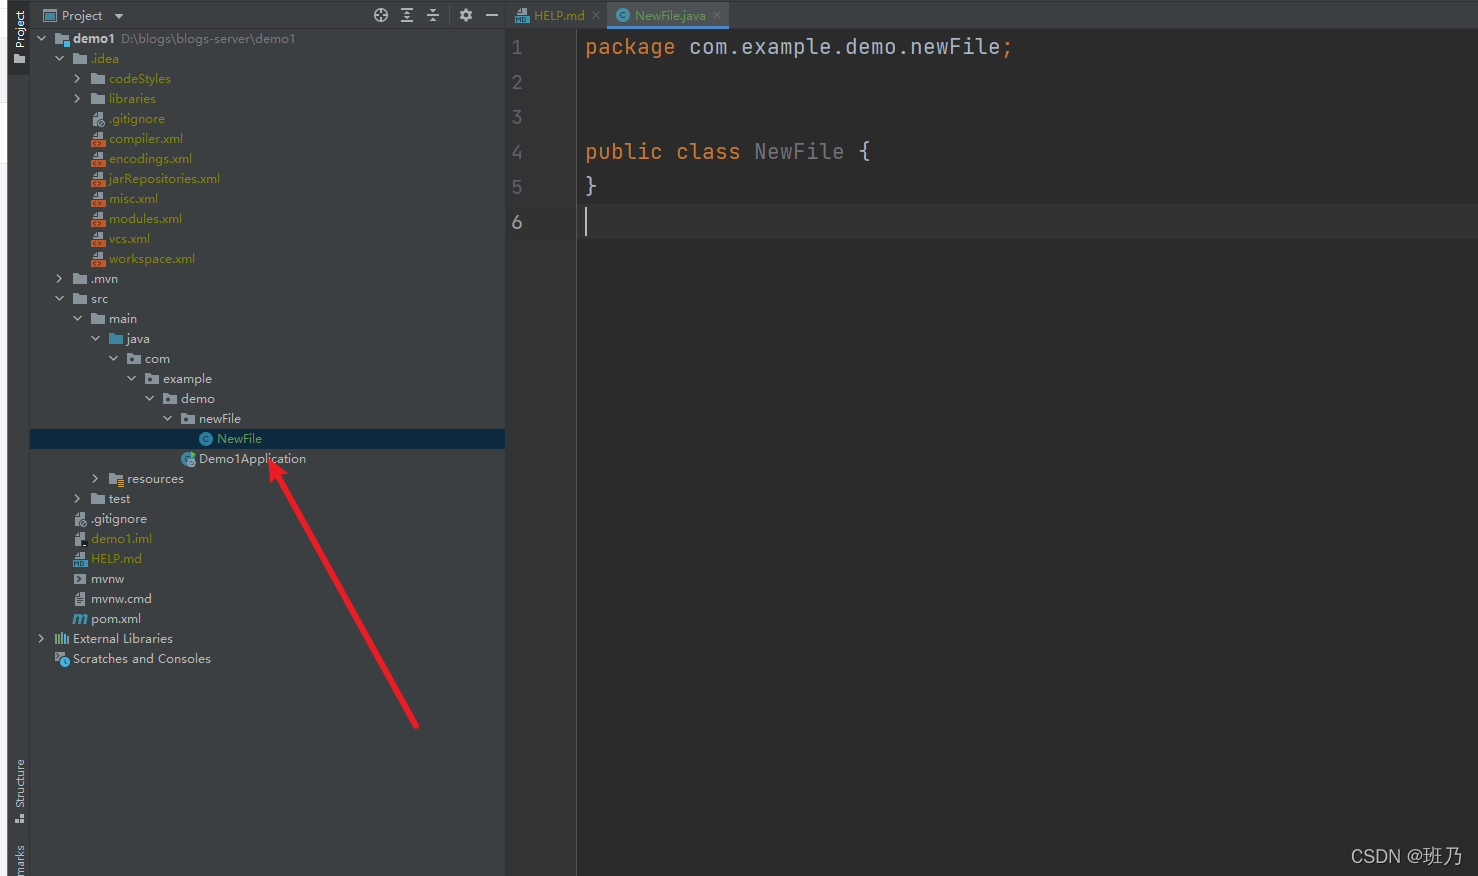Expand External Libraries node

42,638
